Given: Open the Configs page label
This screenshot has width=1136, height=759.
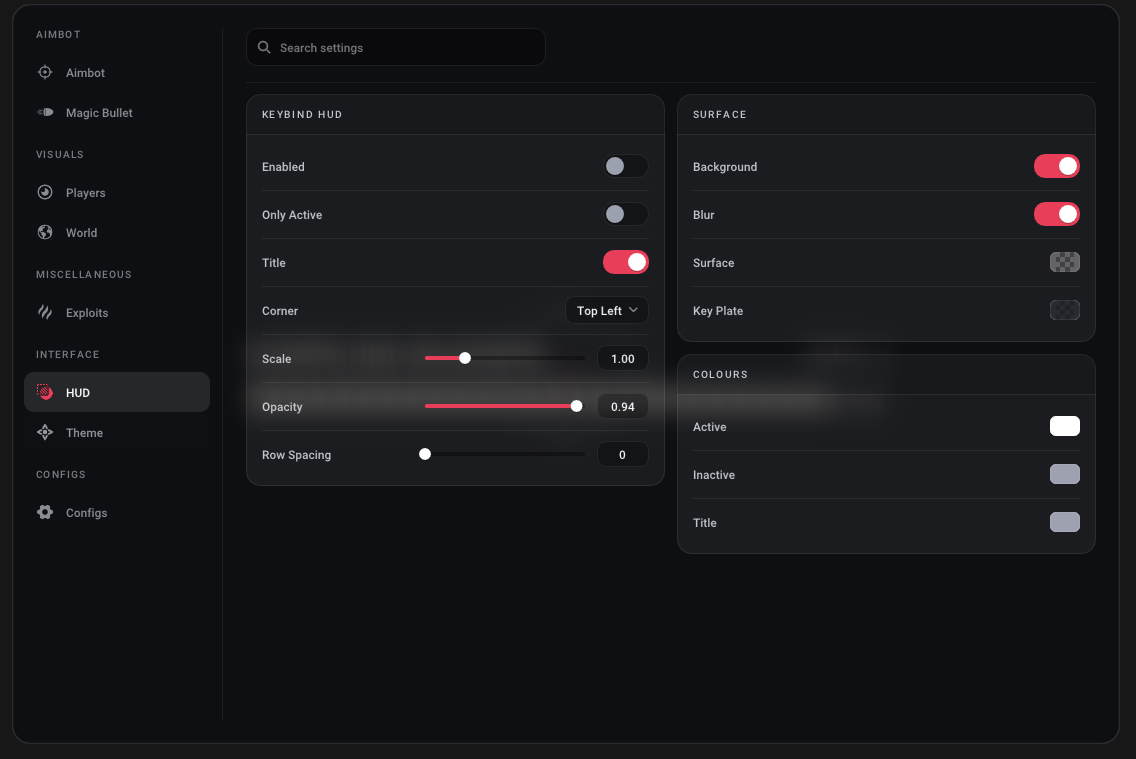Looking at the screenshot, I should click(x=86, y=513).
